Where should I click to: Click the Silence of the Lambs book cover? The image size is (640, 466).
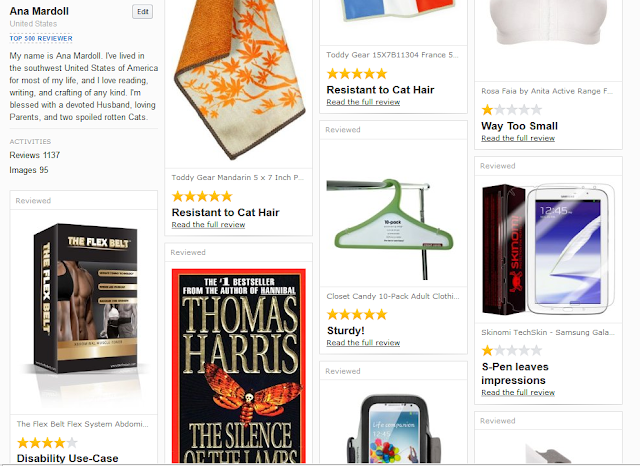239,366
